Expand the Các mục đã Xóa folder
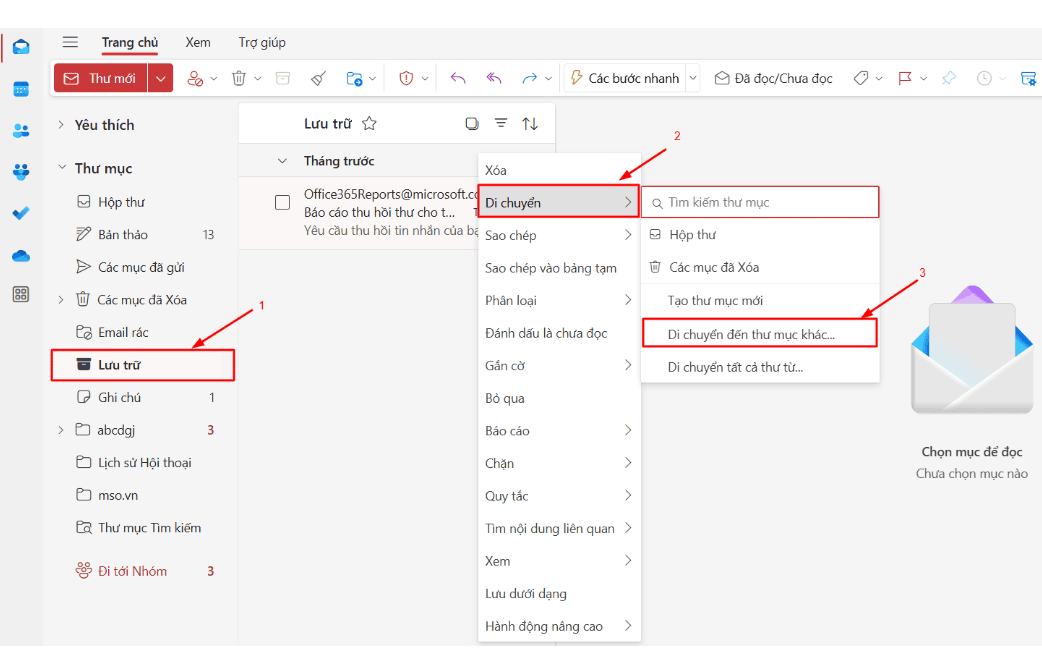The height and width of the screenshot is (668, 1042). point(61,300)
